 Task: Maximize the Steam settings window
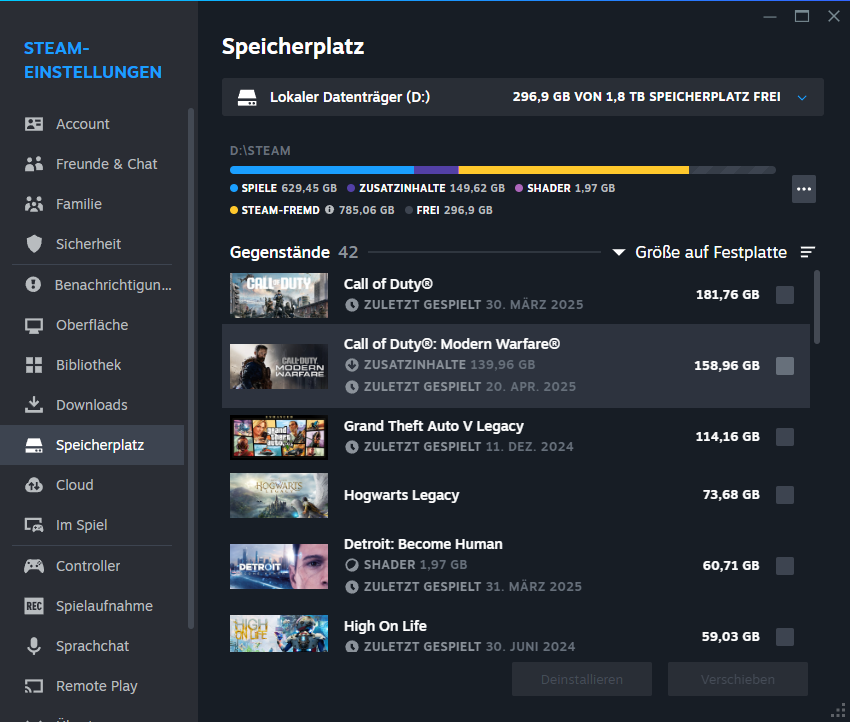802,16
